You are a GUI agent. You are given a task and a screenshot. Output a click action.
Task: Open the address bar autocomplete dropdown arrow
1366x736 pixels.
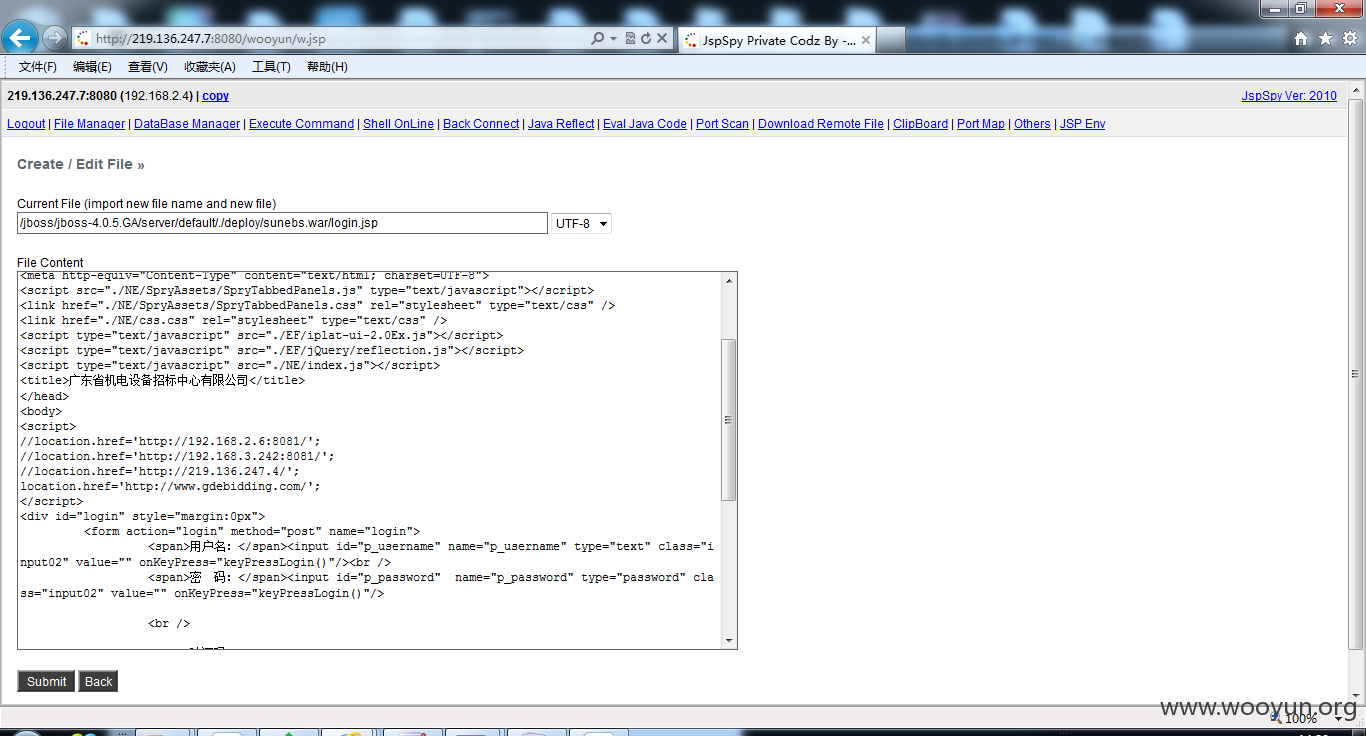pyautogui.click(x=612, y=39)
